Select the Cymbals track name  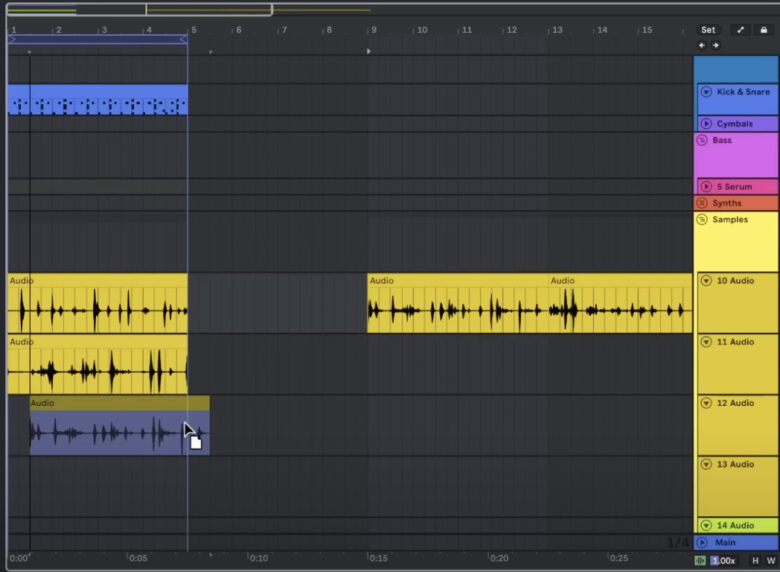[735, 124]
